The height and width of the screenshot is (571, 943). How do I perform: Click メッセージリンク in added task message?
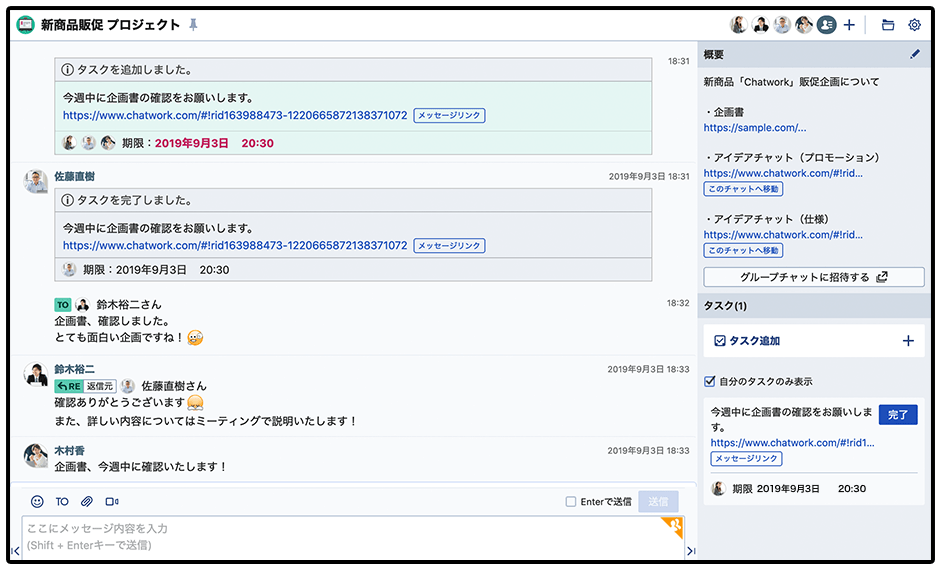tap(449, 115)
